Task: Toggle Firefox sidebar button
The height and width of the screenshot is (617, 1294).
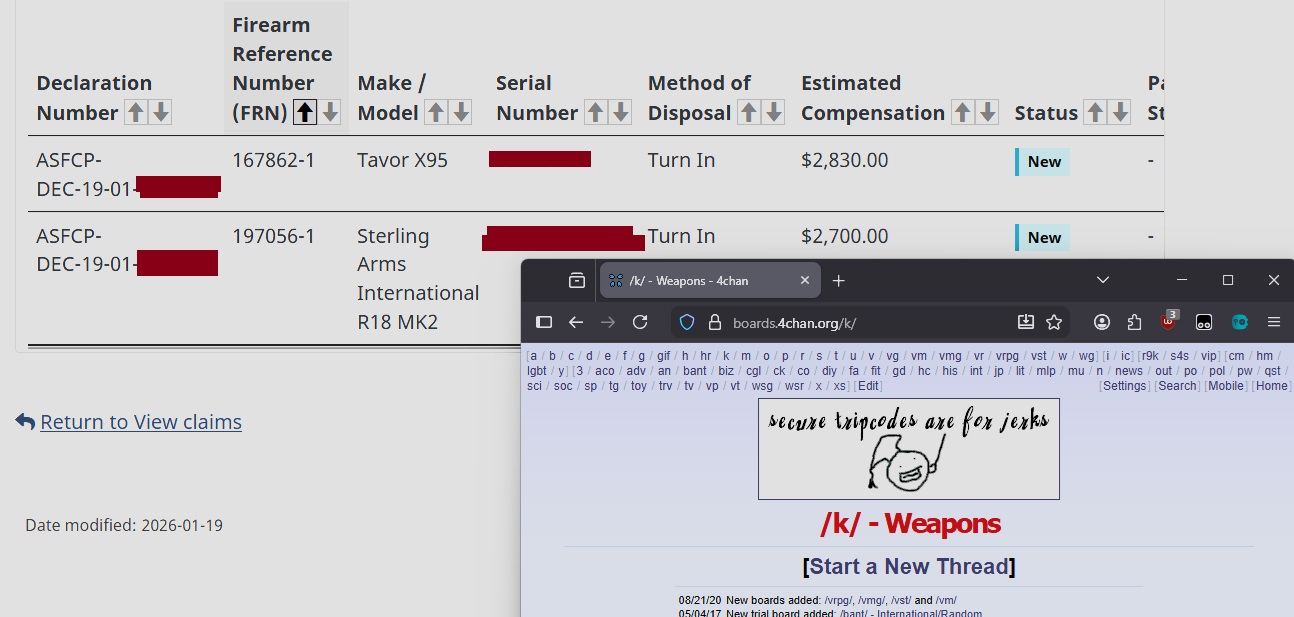Action: (x=544, y=322)
